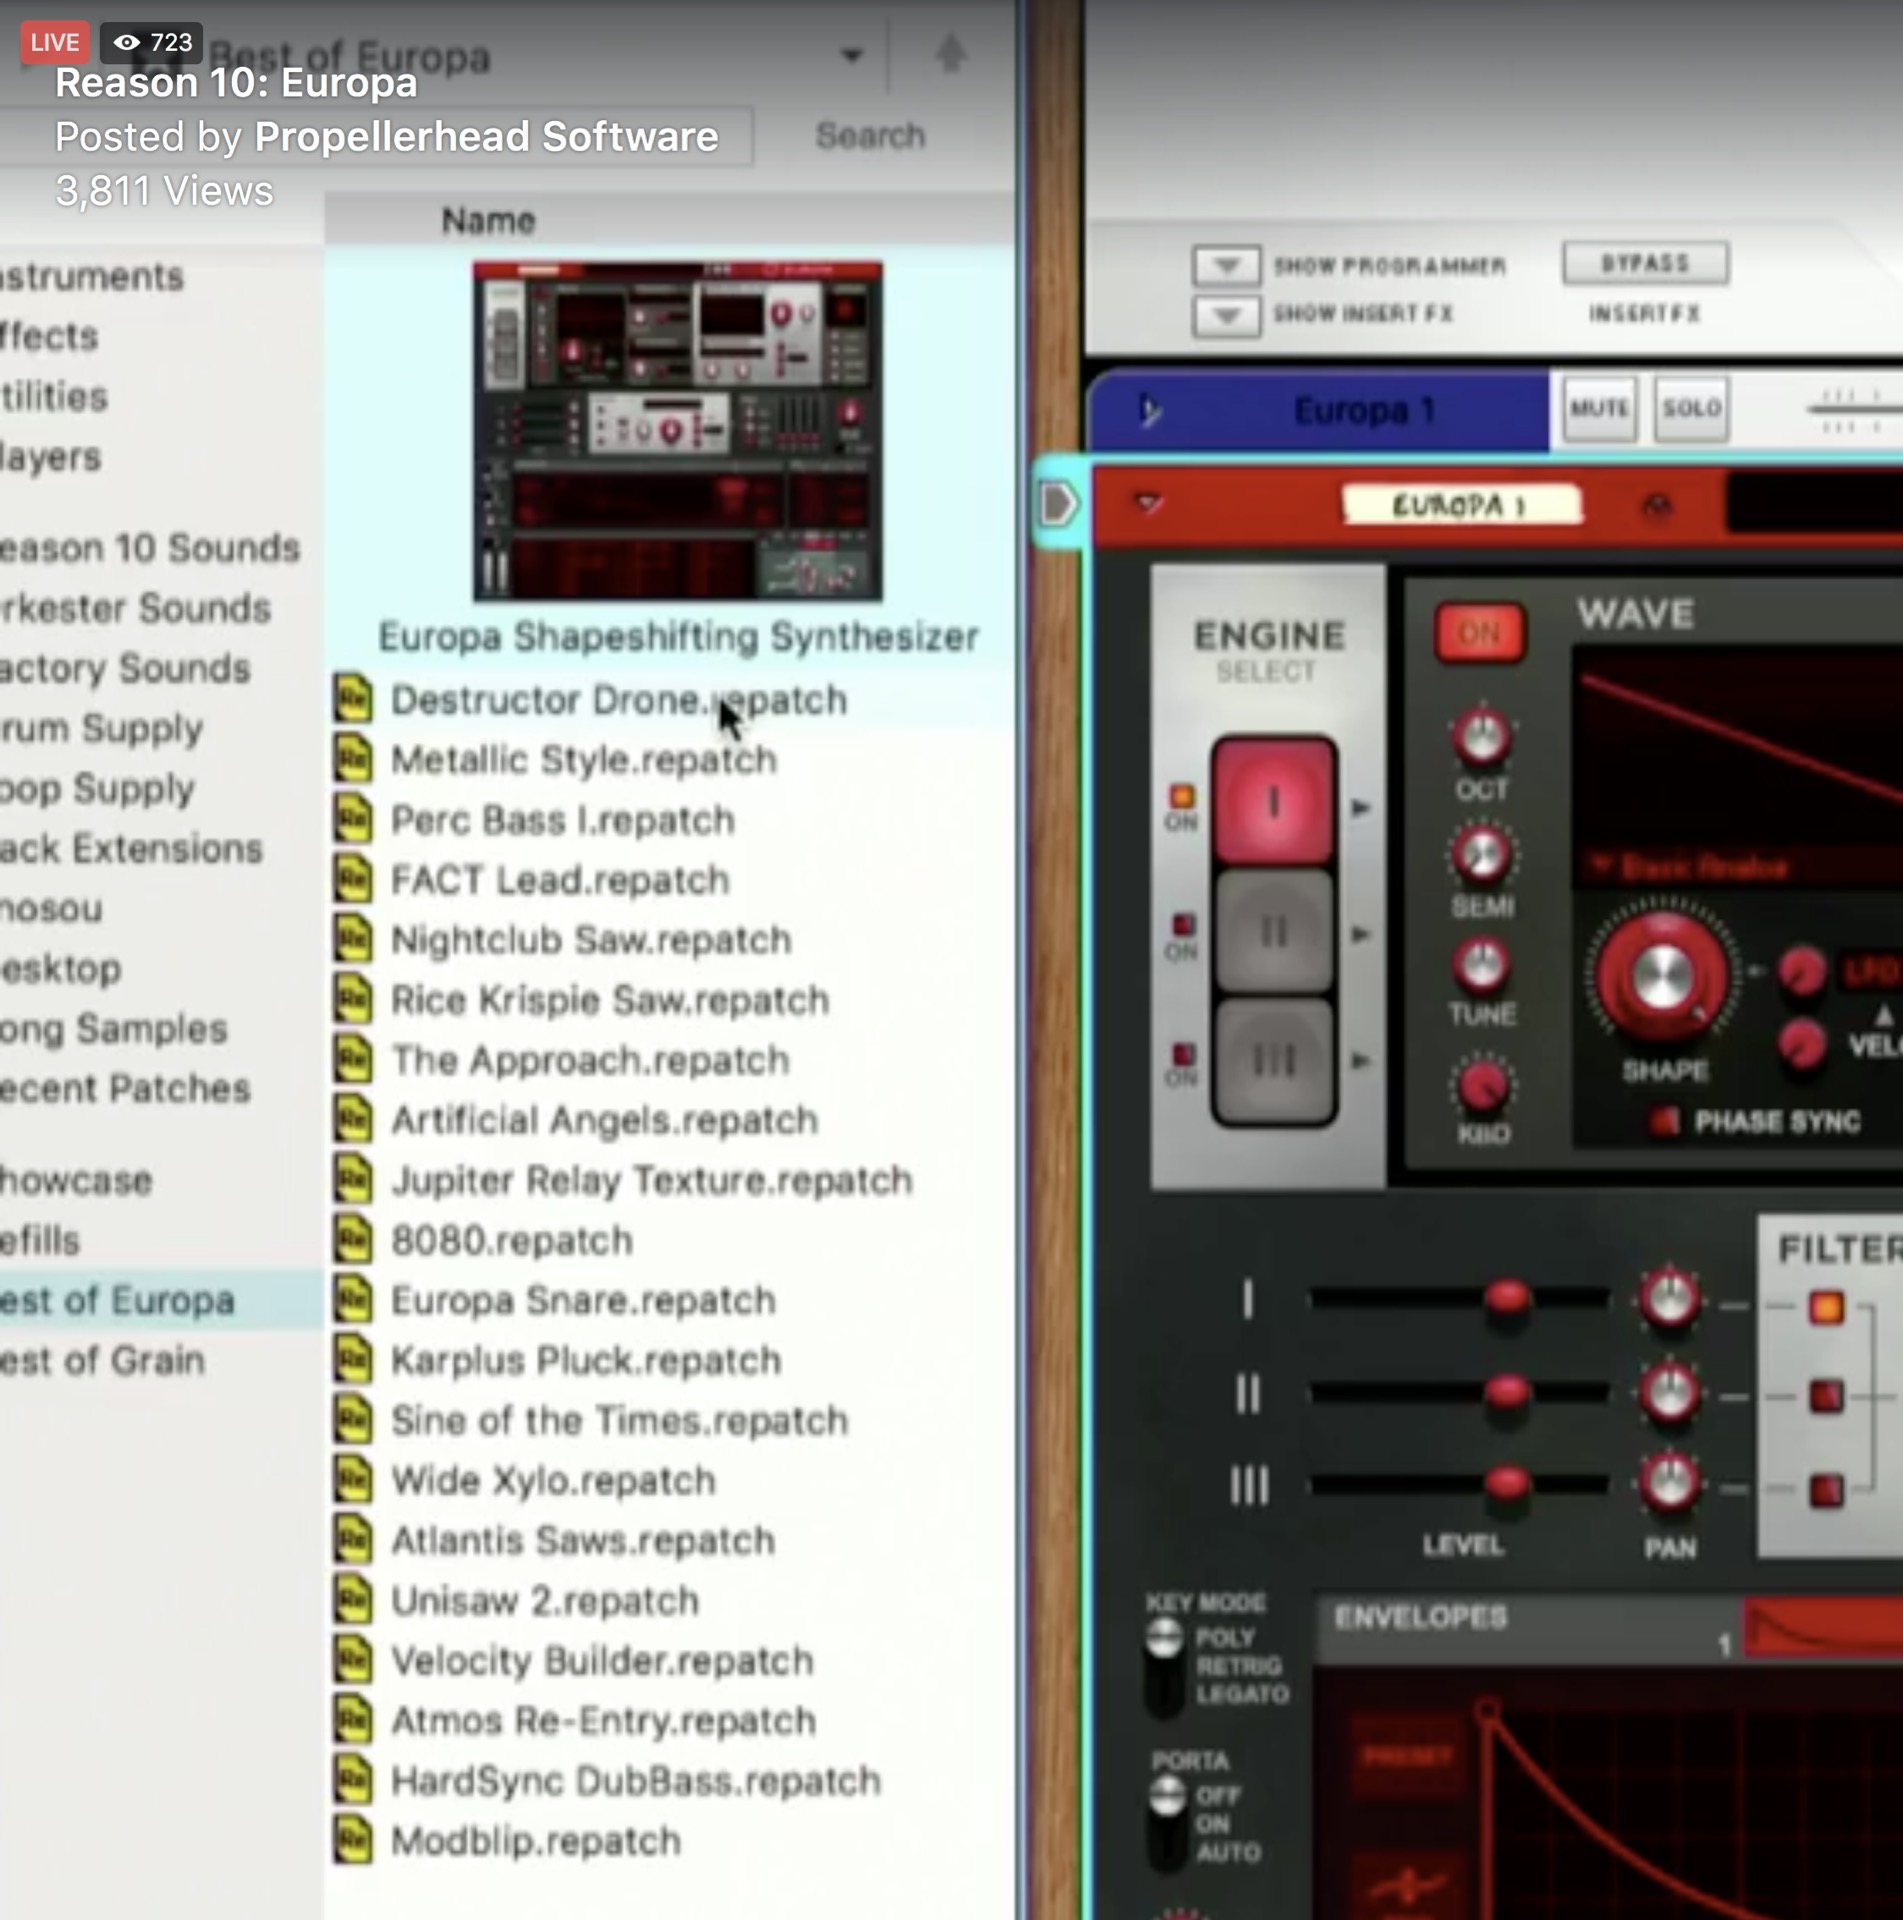Select the Metallic Style.repatch file icon
This screenshot has width=1903, height=1920.
353,759
